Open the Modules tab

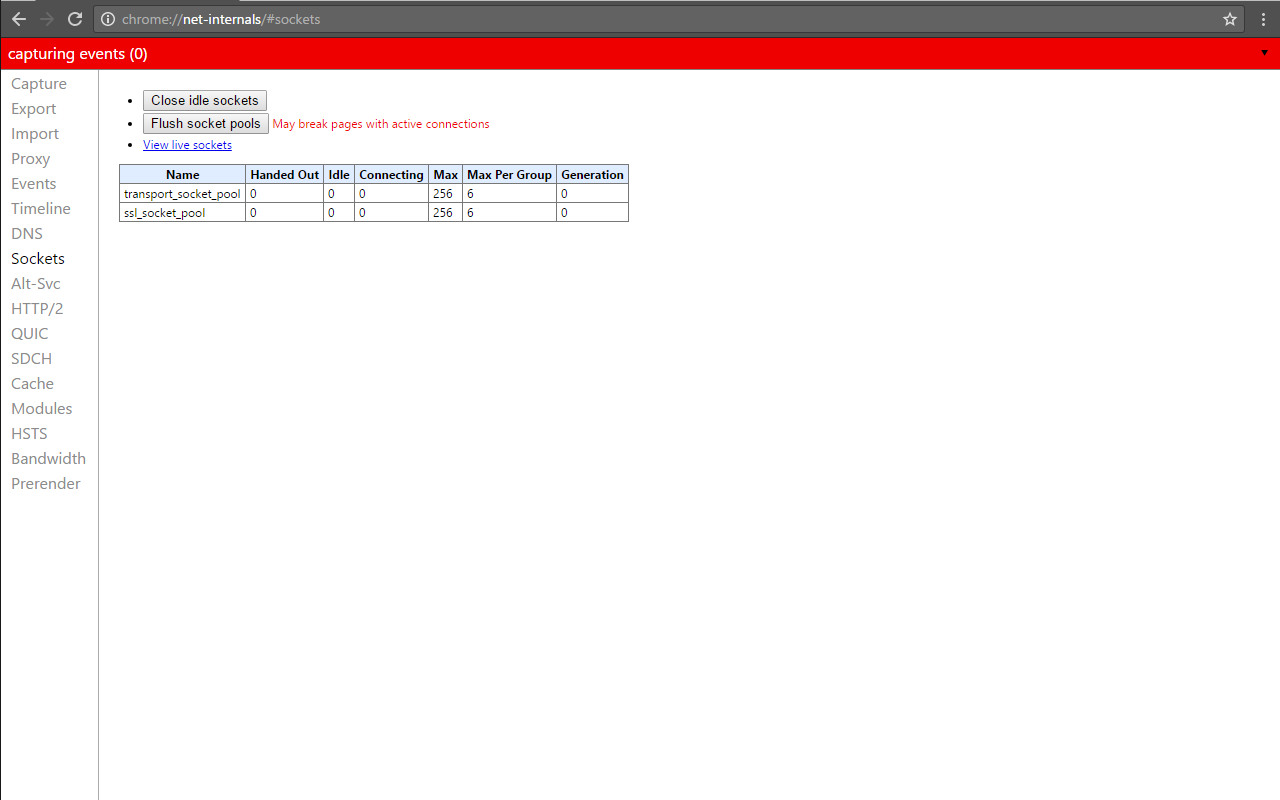(x=42, y=409)
